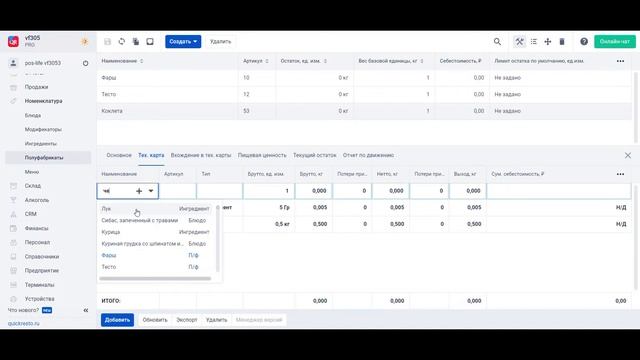This screenshot has width=640, height=360.
Task: Open the Вхождение в тех. карты tab
Action: 201,156
